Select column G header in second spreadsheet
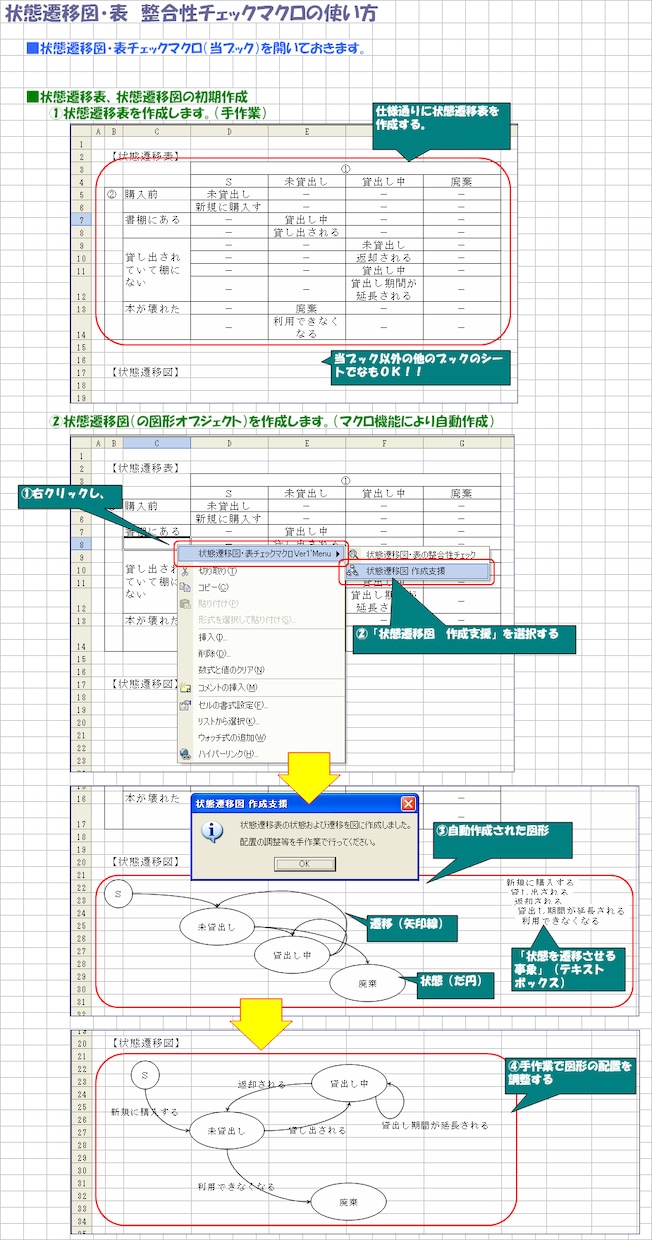Viewport: 652px width, 1240px height. coord(461,442)
